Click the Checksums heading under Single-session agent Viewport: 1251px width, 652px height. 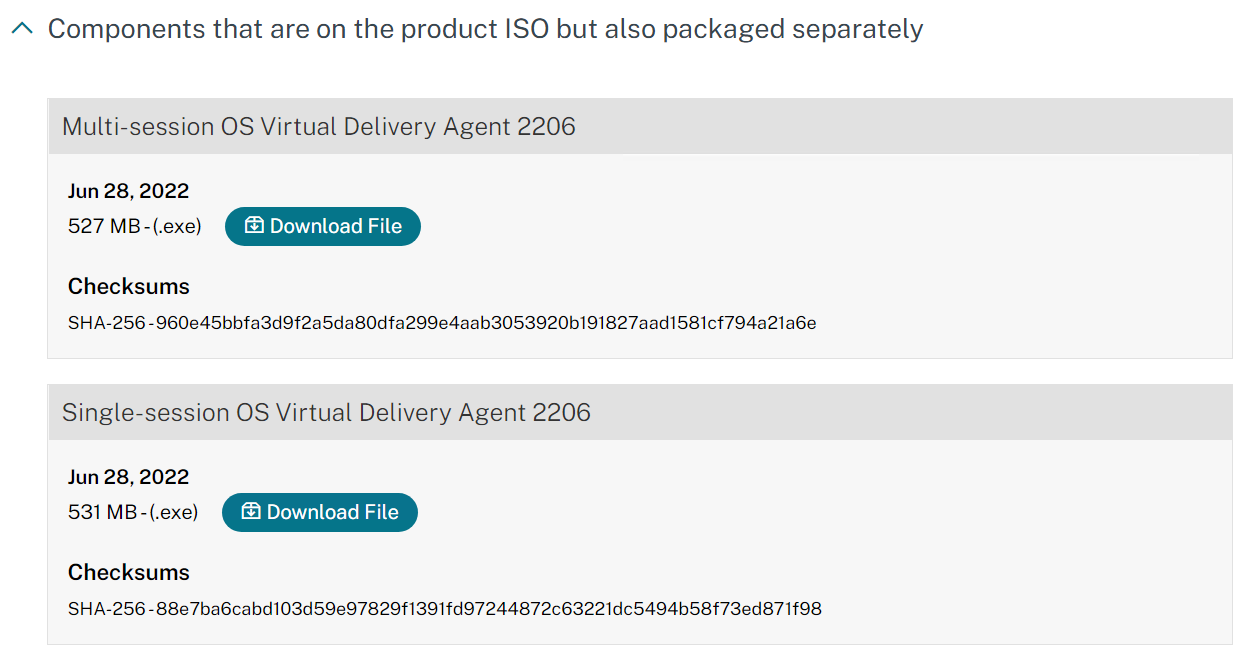129,573
